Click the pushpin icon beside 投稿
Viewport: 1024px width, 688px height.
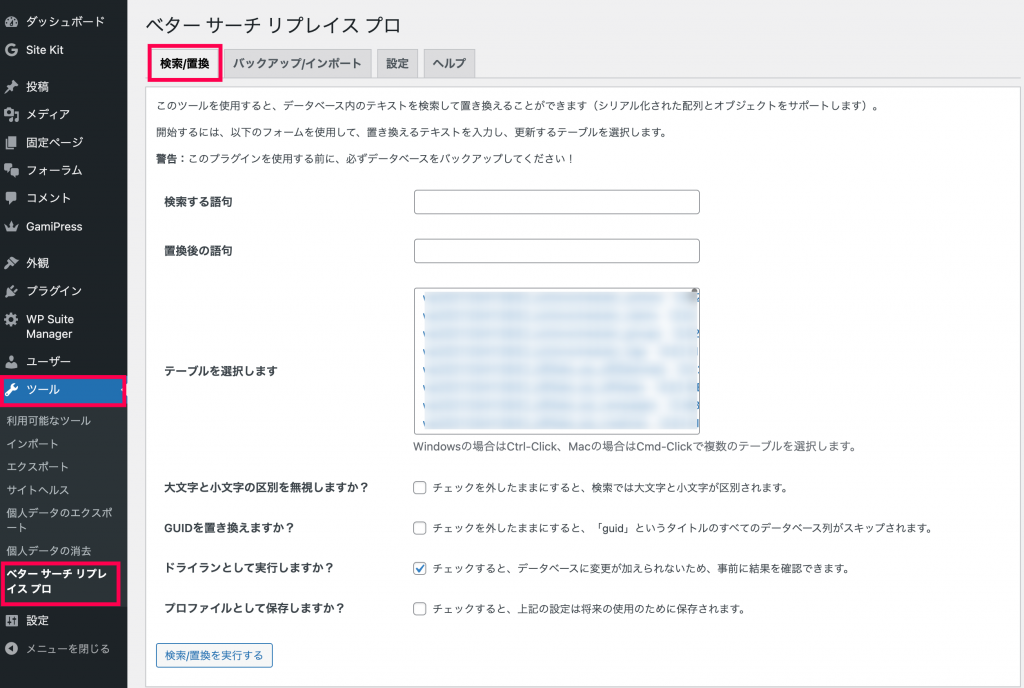tap(11, 87)
